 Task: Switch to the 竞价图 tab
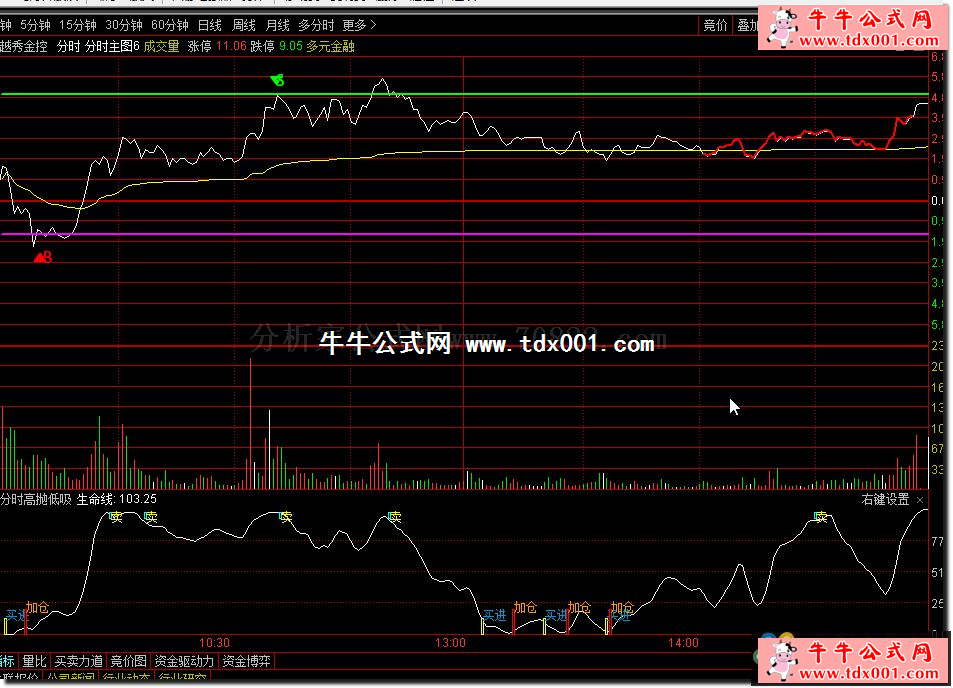[128, 661]
